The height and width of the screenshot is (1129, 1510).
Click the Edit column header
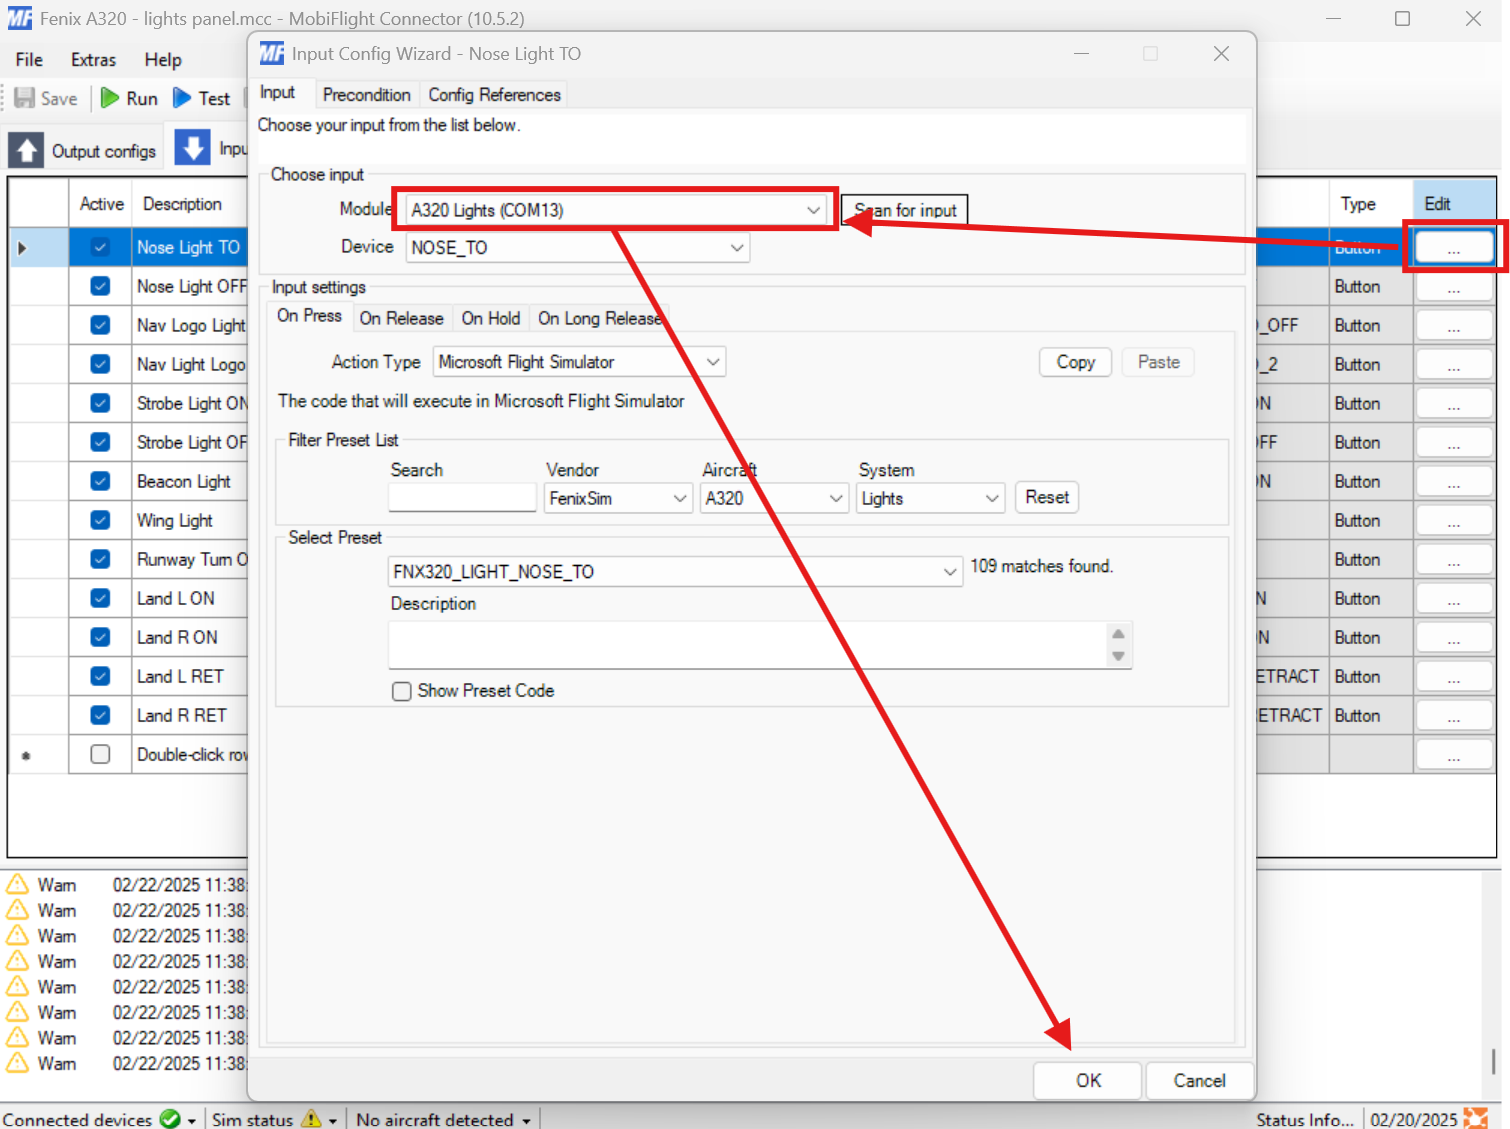[1454, 204]
